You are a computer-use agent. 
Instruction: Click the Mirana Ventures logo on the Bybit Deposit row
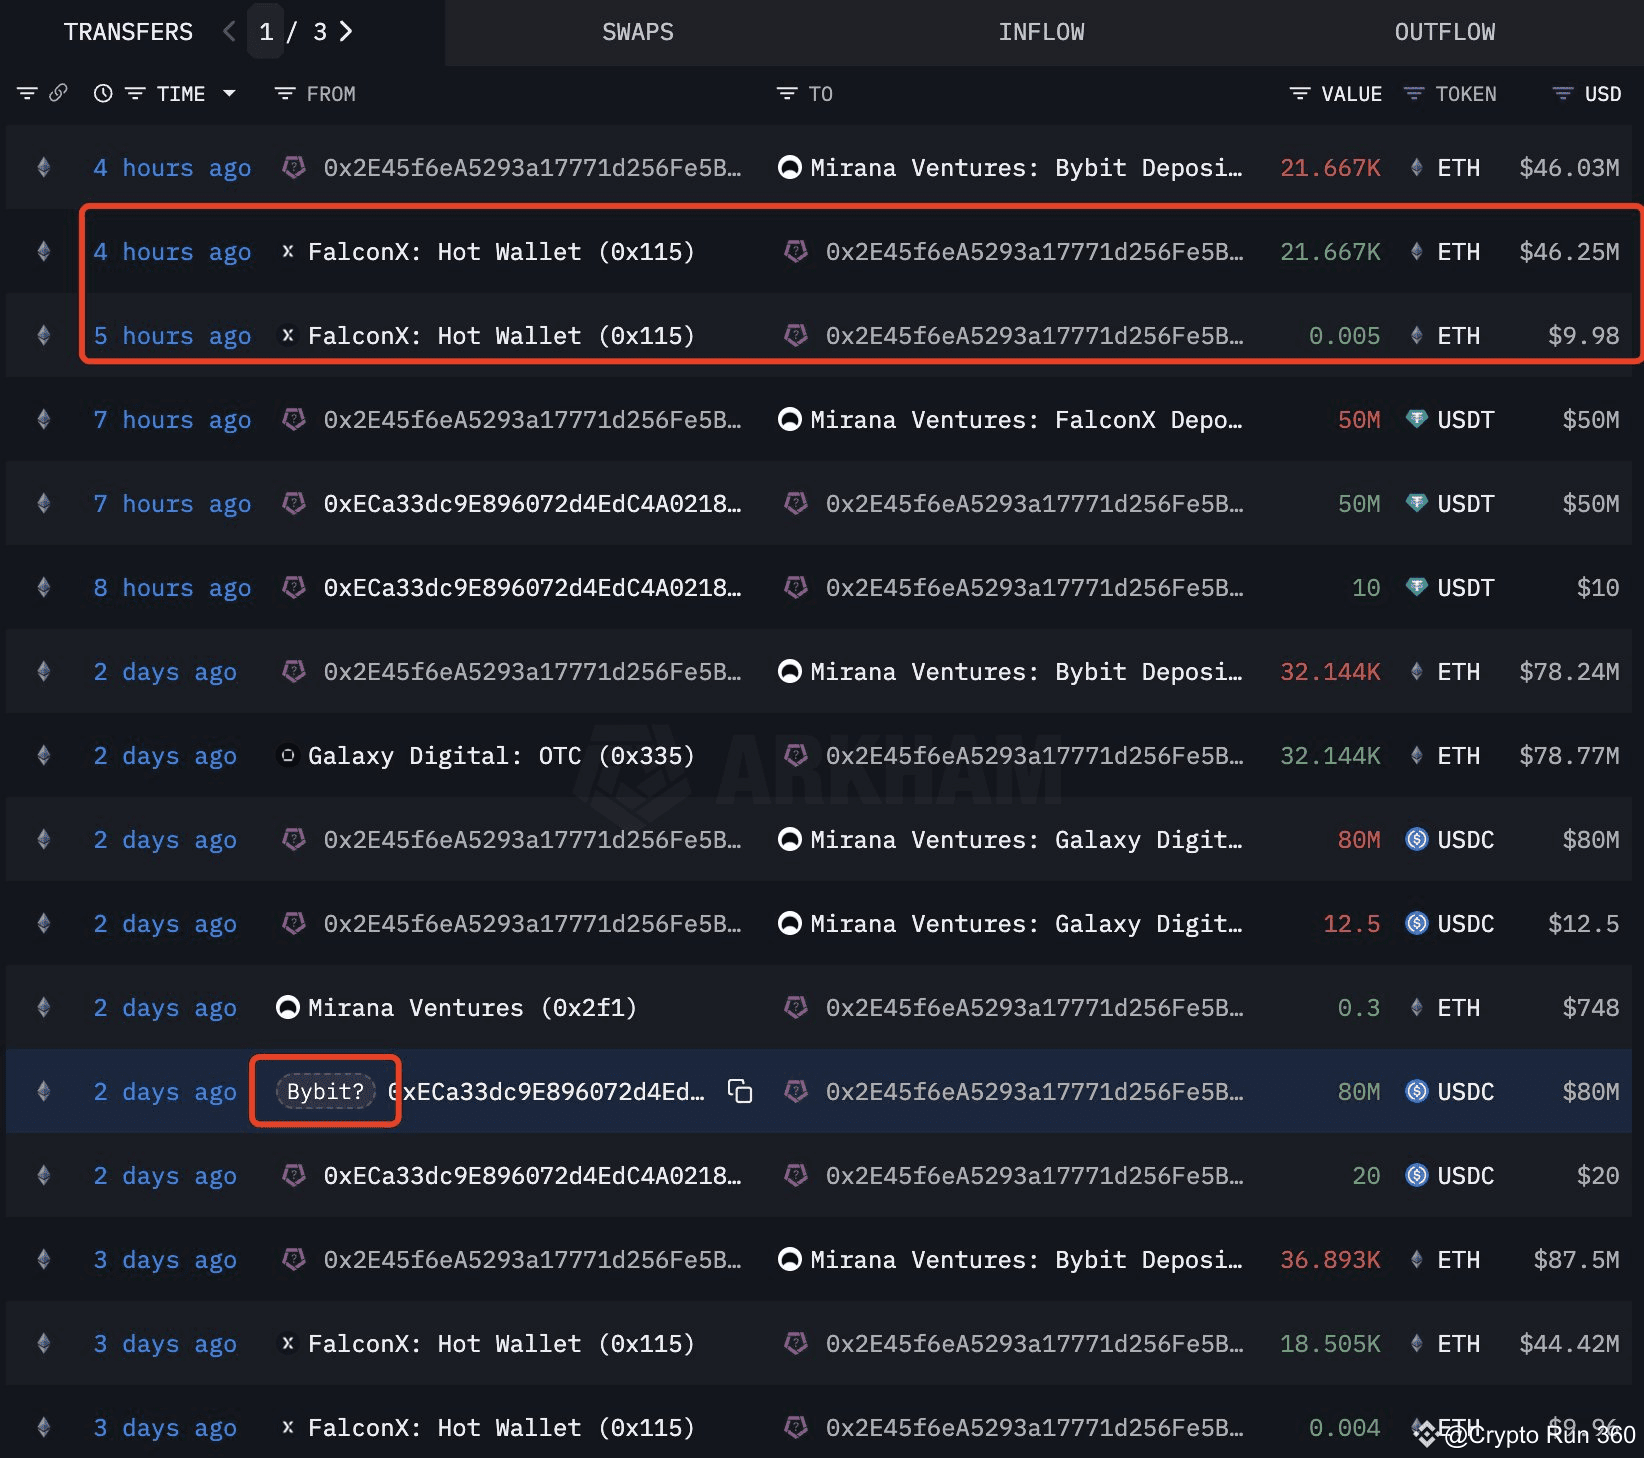click(x=790, y=167)
